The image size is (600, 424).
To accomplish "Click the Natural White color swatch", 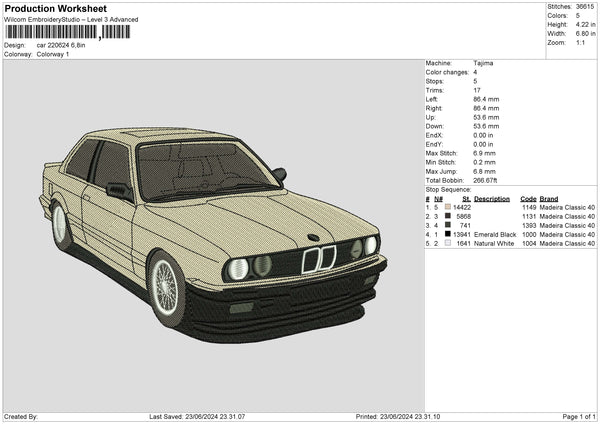I will pyautogui.click(x=448, y=243).
